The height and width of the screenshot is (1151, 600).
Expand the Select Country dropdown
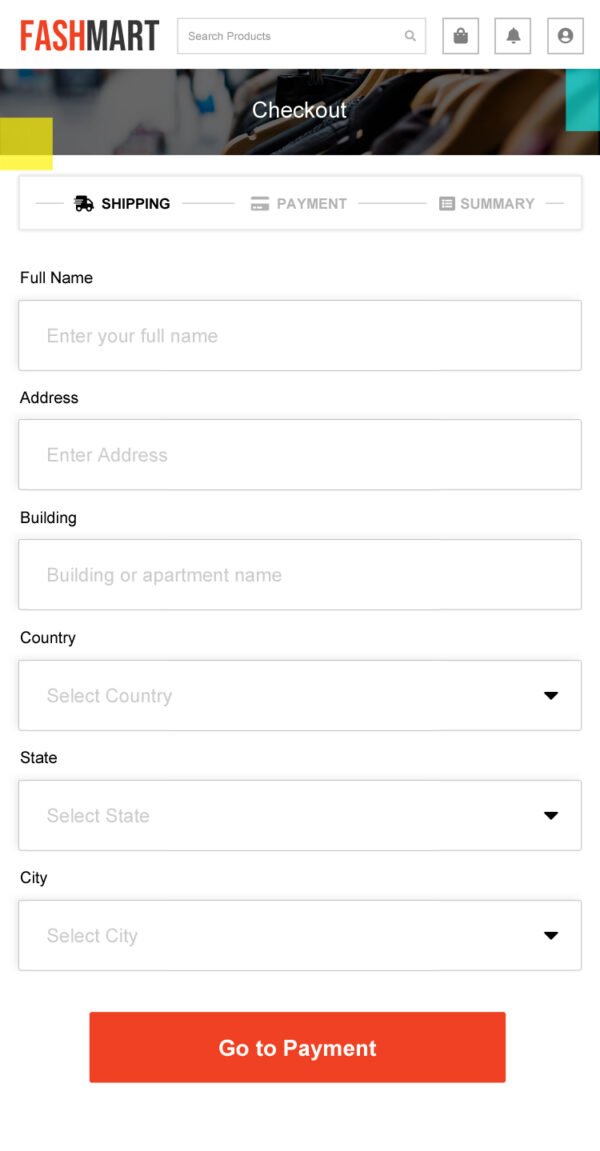[x=300, y=695]
